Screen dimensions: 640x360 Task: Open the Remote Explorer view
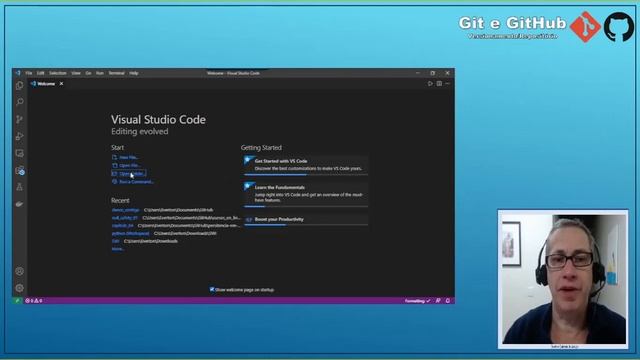click(x=19, y=153)
